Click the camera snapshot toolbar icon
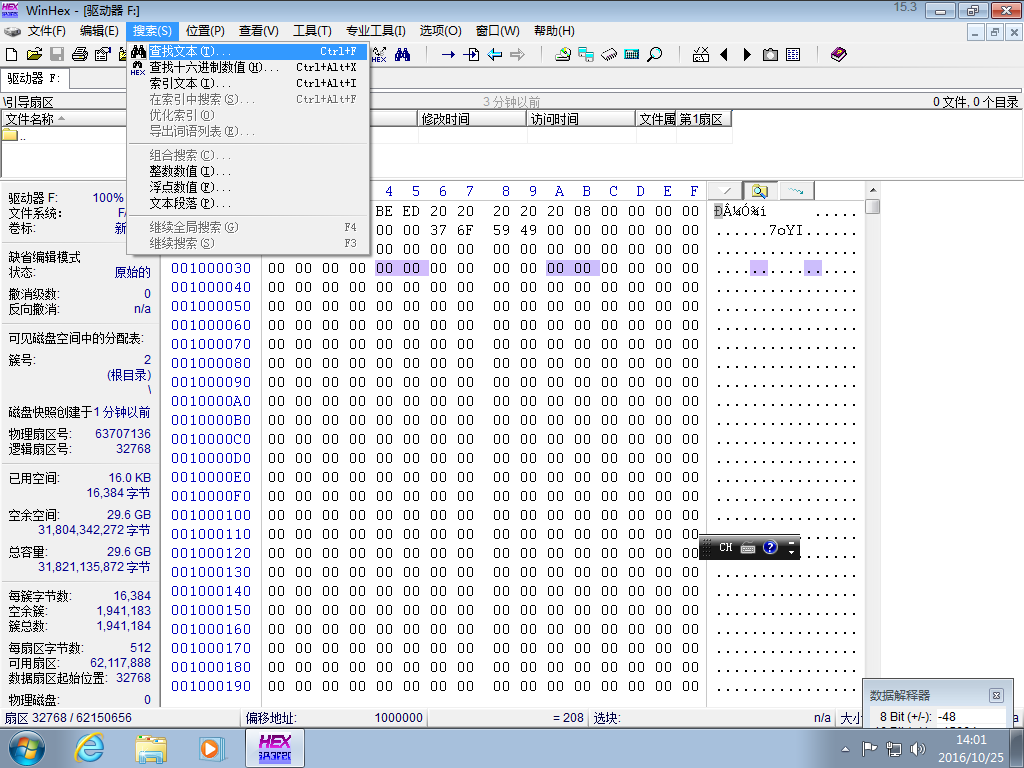Image resolution: width=1024 pixels, height=768 pixels. pos(771,54)
